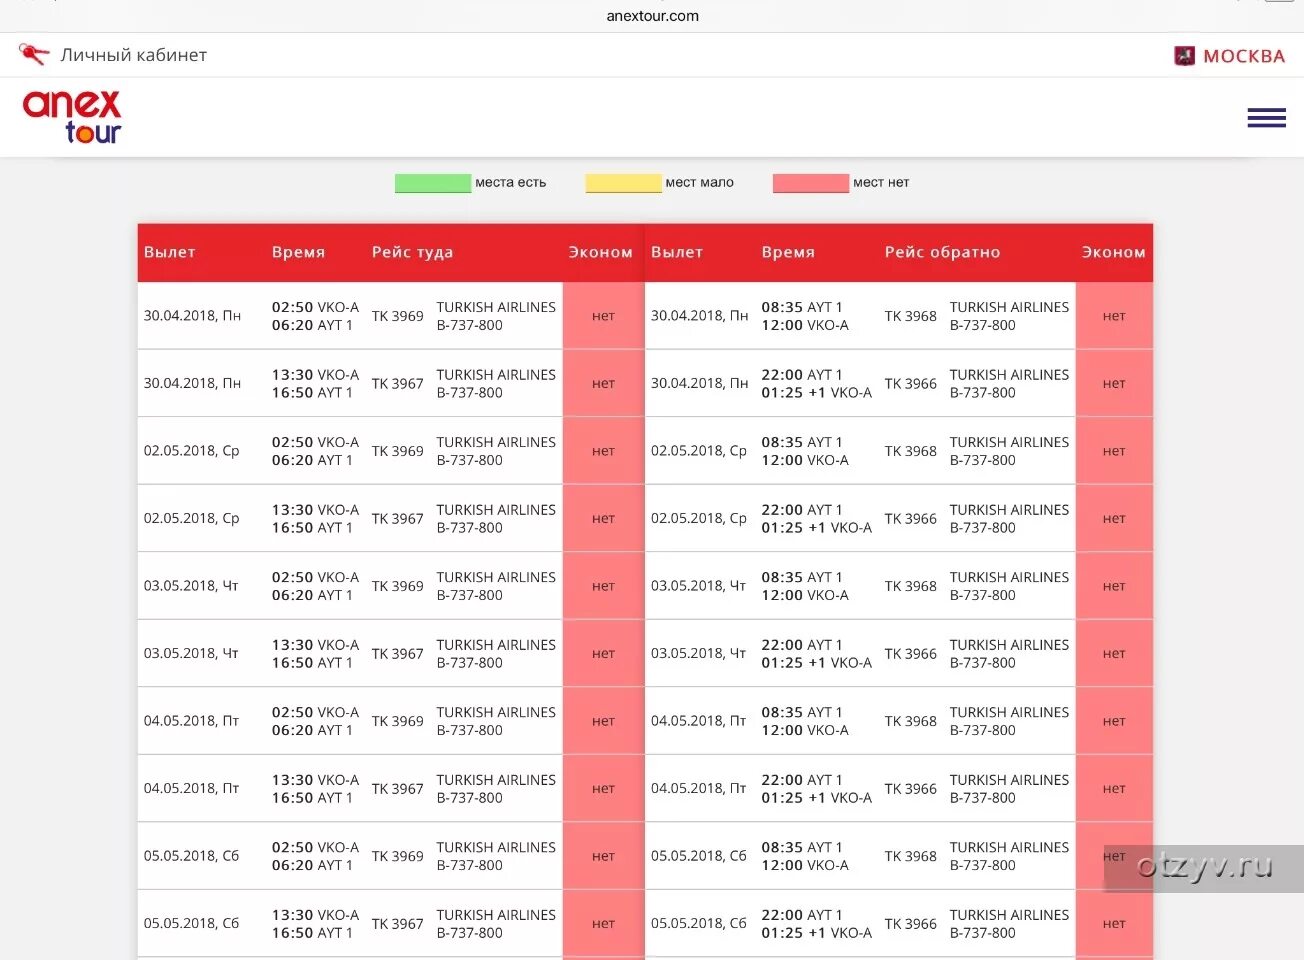This screenshot has height=960, width=1304.
Task: Open the hamburger menu icon
Action: pos(1266,118)
